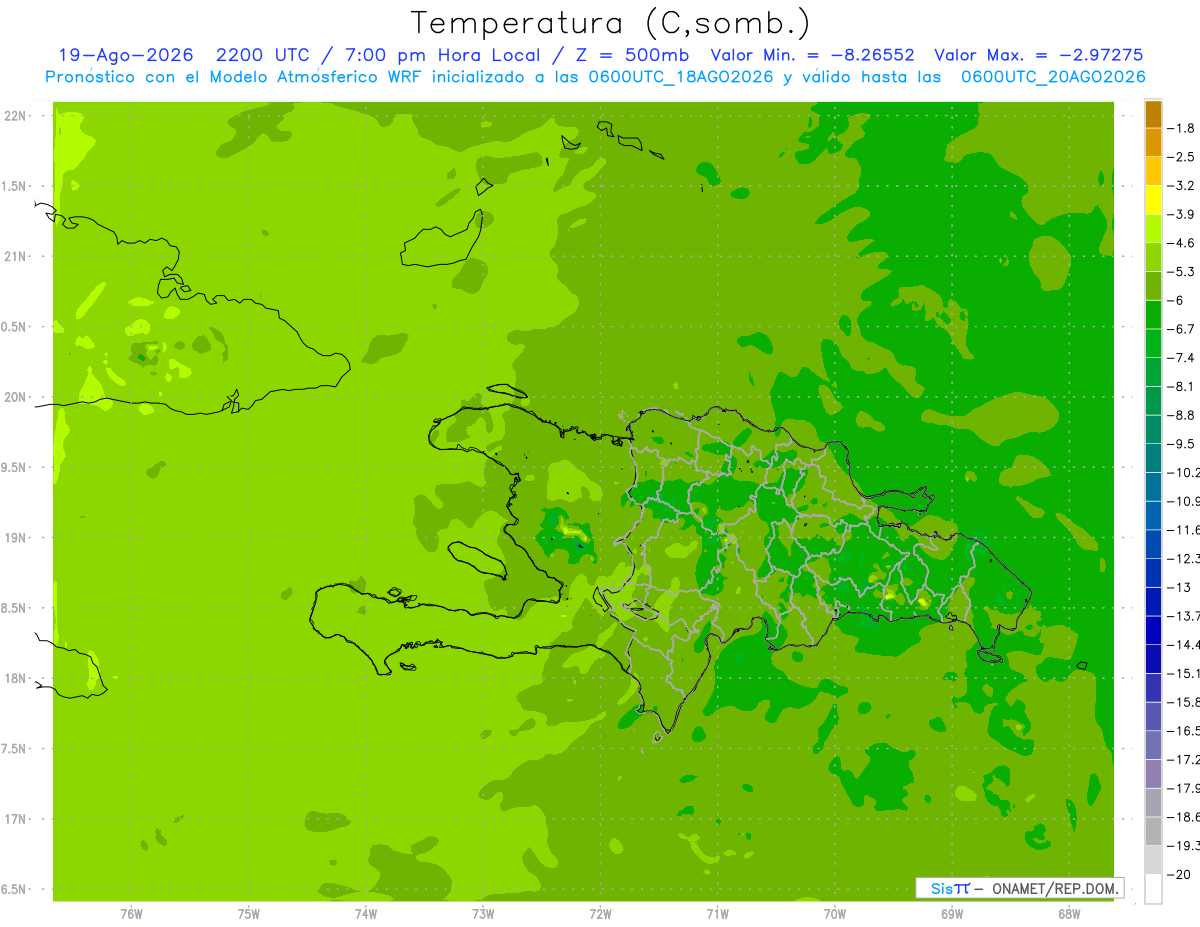Image resolution: width=1200 pixels, height=927 pixels.
Task: Click the 'Valor Max. = -2.97275' text
Action: 1038,55
